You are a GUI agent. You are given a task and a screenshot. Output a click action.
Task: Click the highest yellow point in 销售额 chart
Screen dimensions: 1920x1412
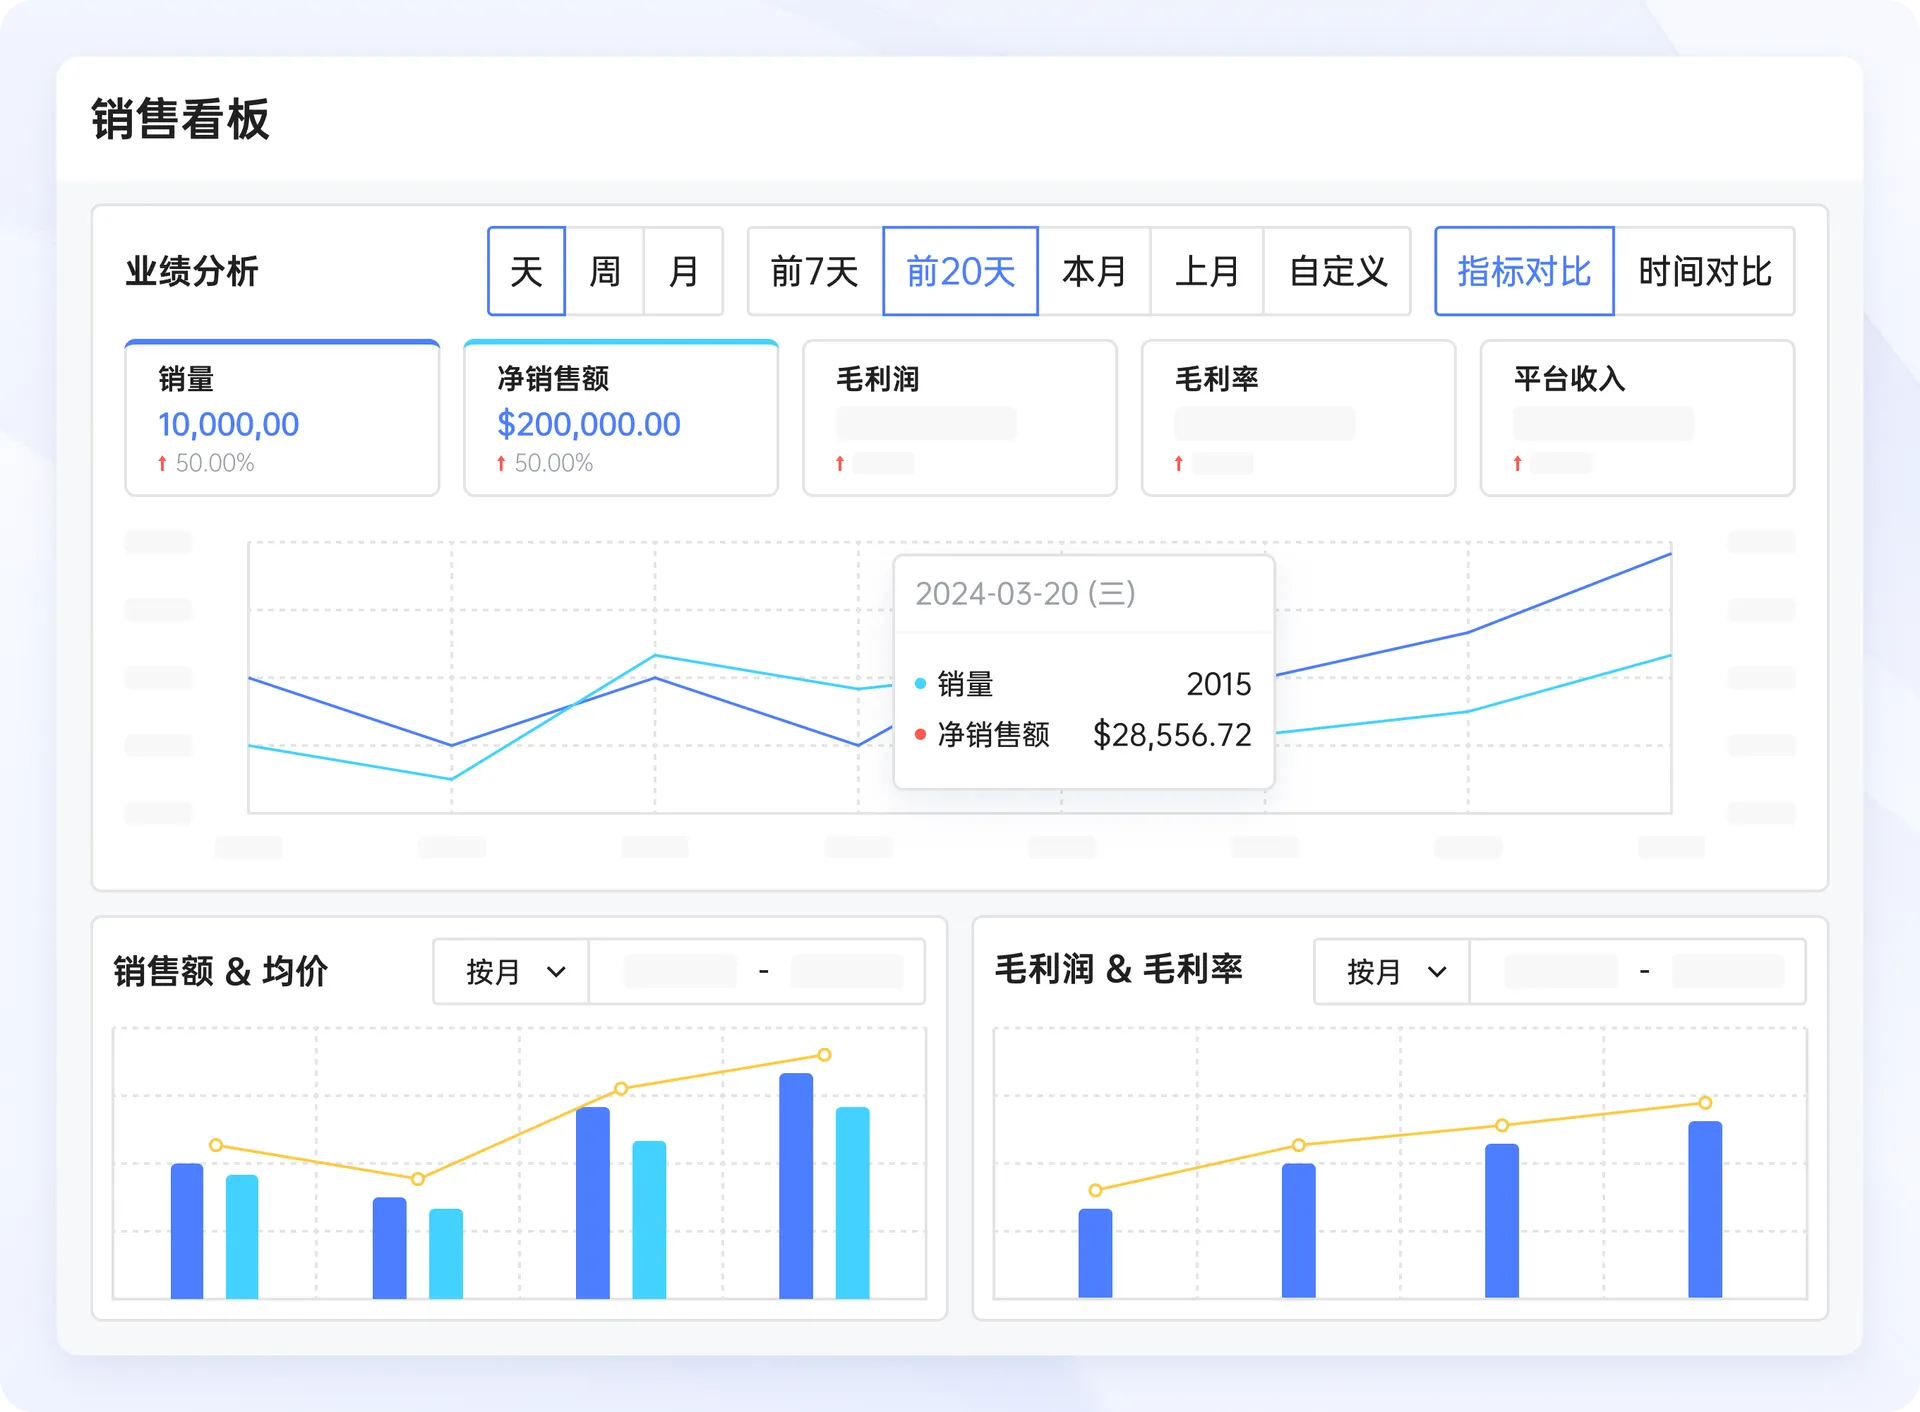(824, 1055)
